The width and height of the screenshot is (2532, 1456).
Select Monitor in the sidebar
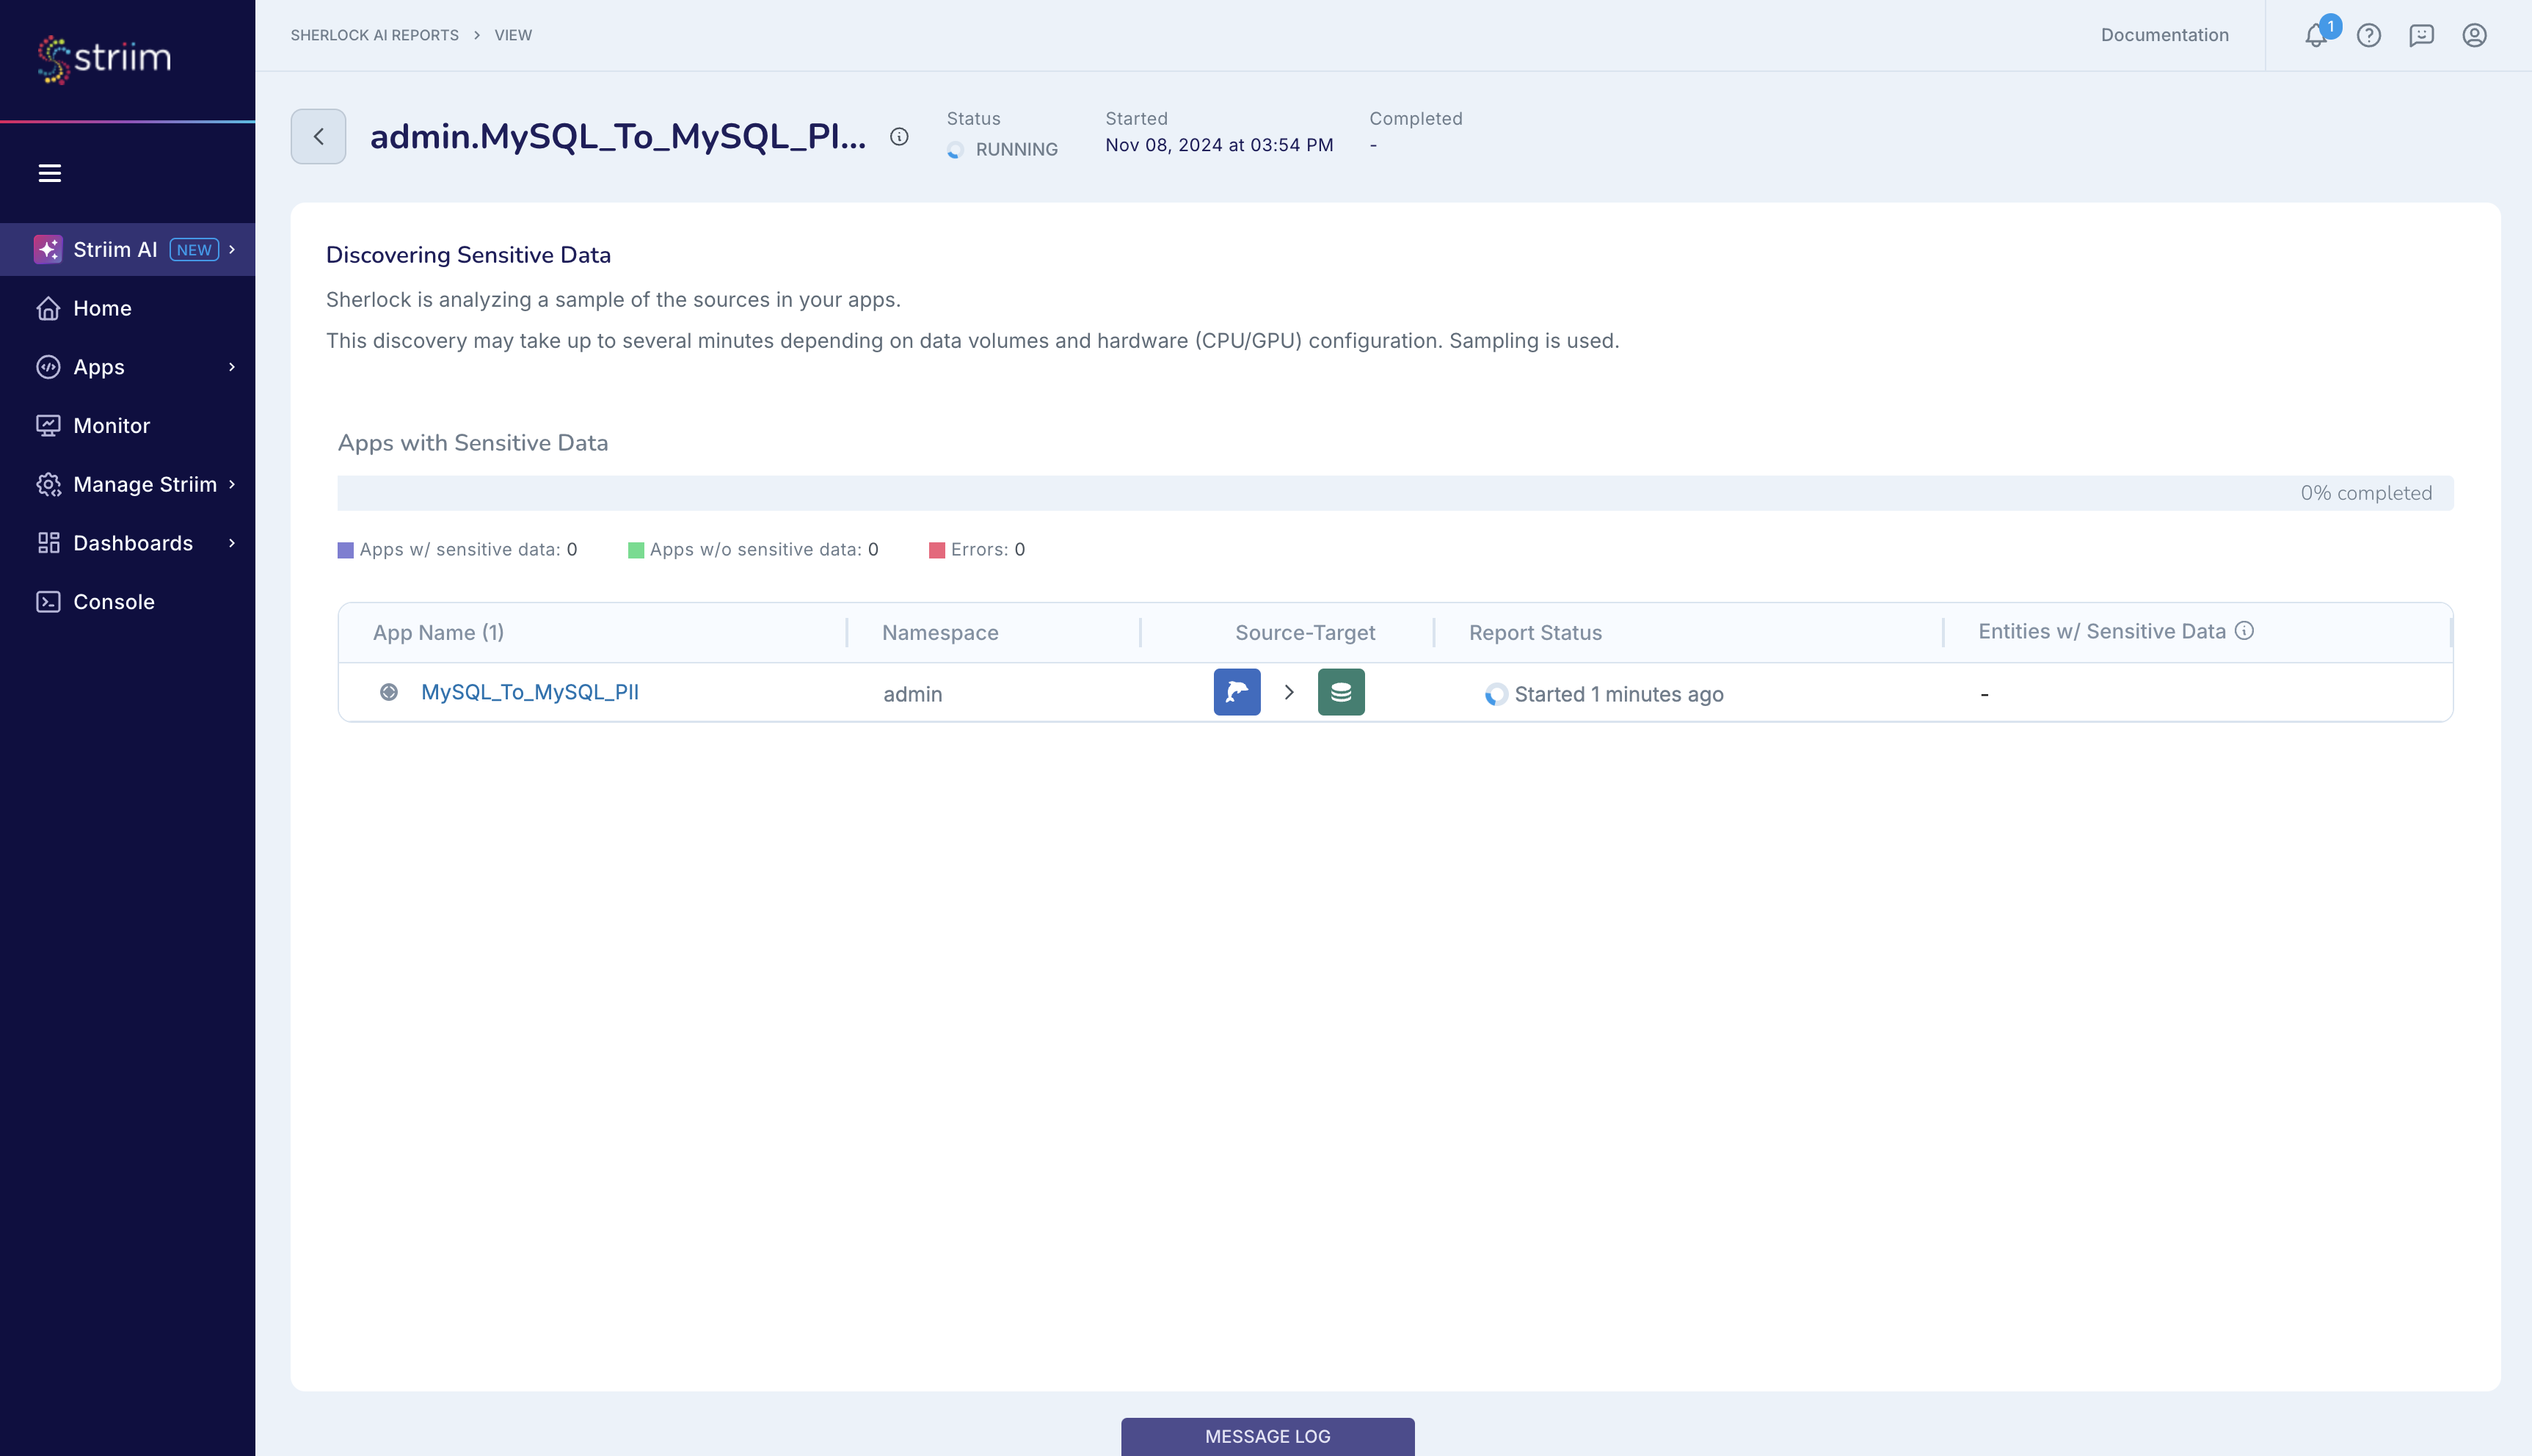tap(111, 425)
